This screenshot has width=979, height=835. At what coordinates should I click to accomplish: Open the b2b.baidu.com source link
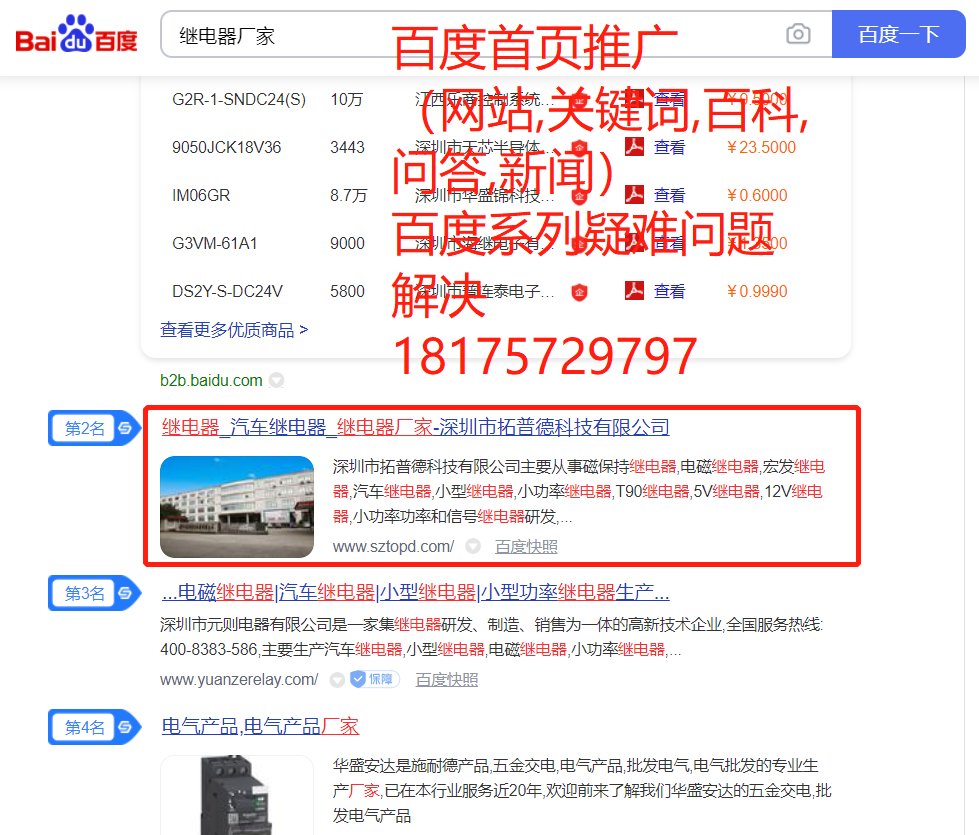pyautogui.click(x=211, y=380)
